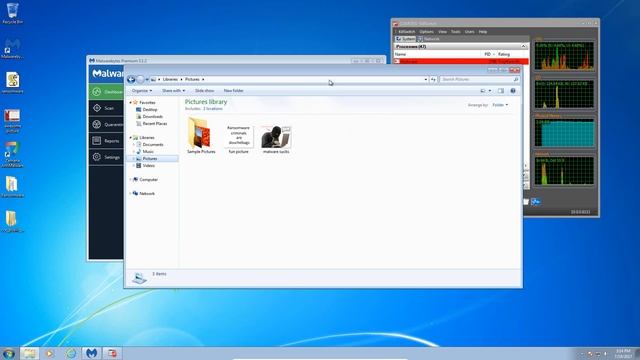Click Dashboard in Malwarebytes sidebar

pyautogui.click(x=106, y=92)
